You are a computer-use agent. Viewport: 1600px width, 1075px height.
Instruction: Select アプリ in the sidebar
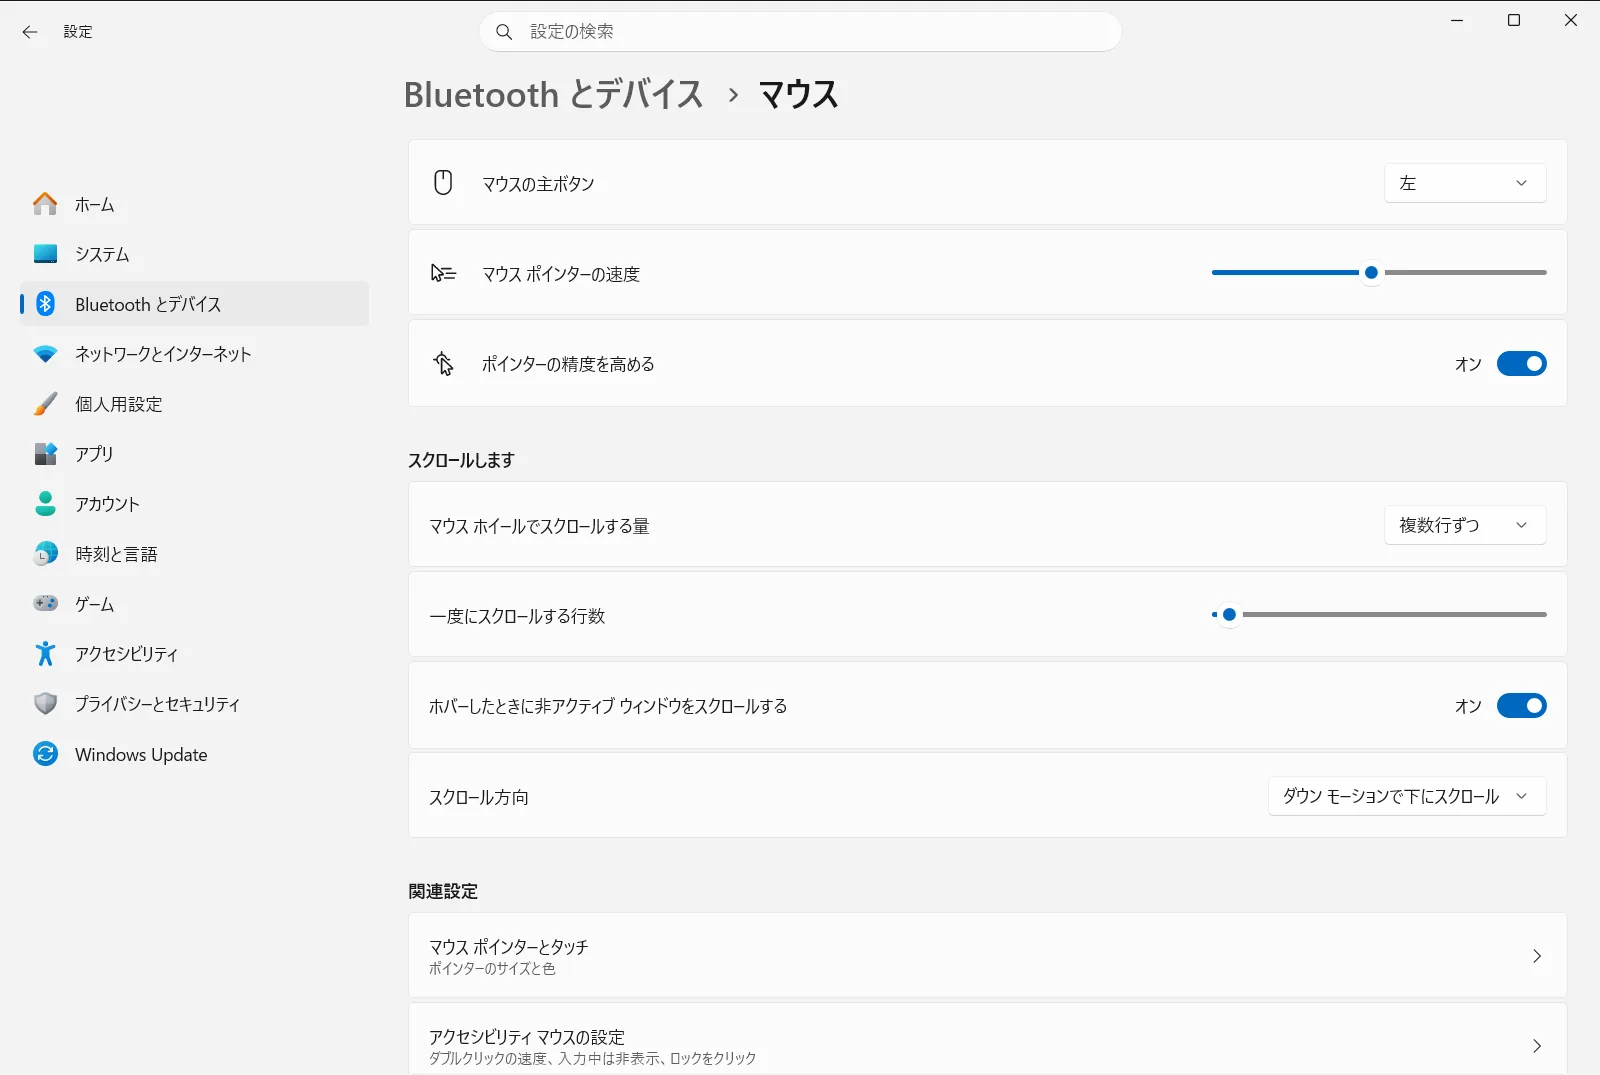click(x=194, y=454)
